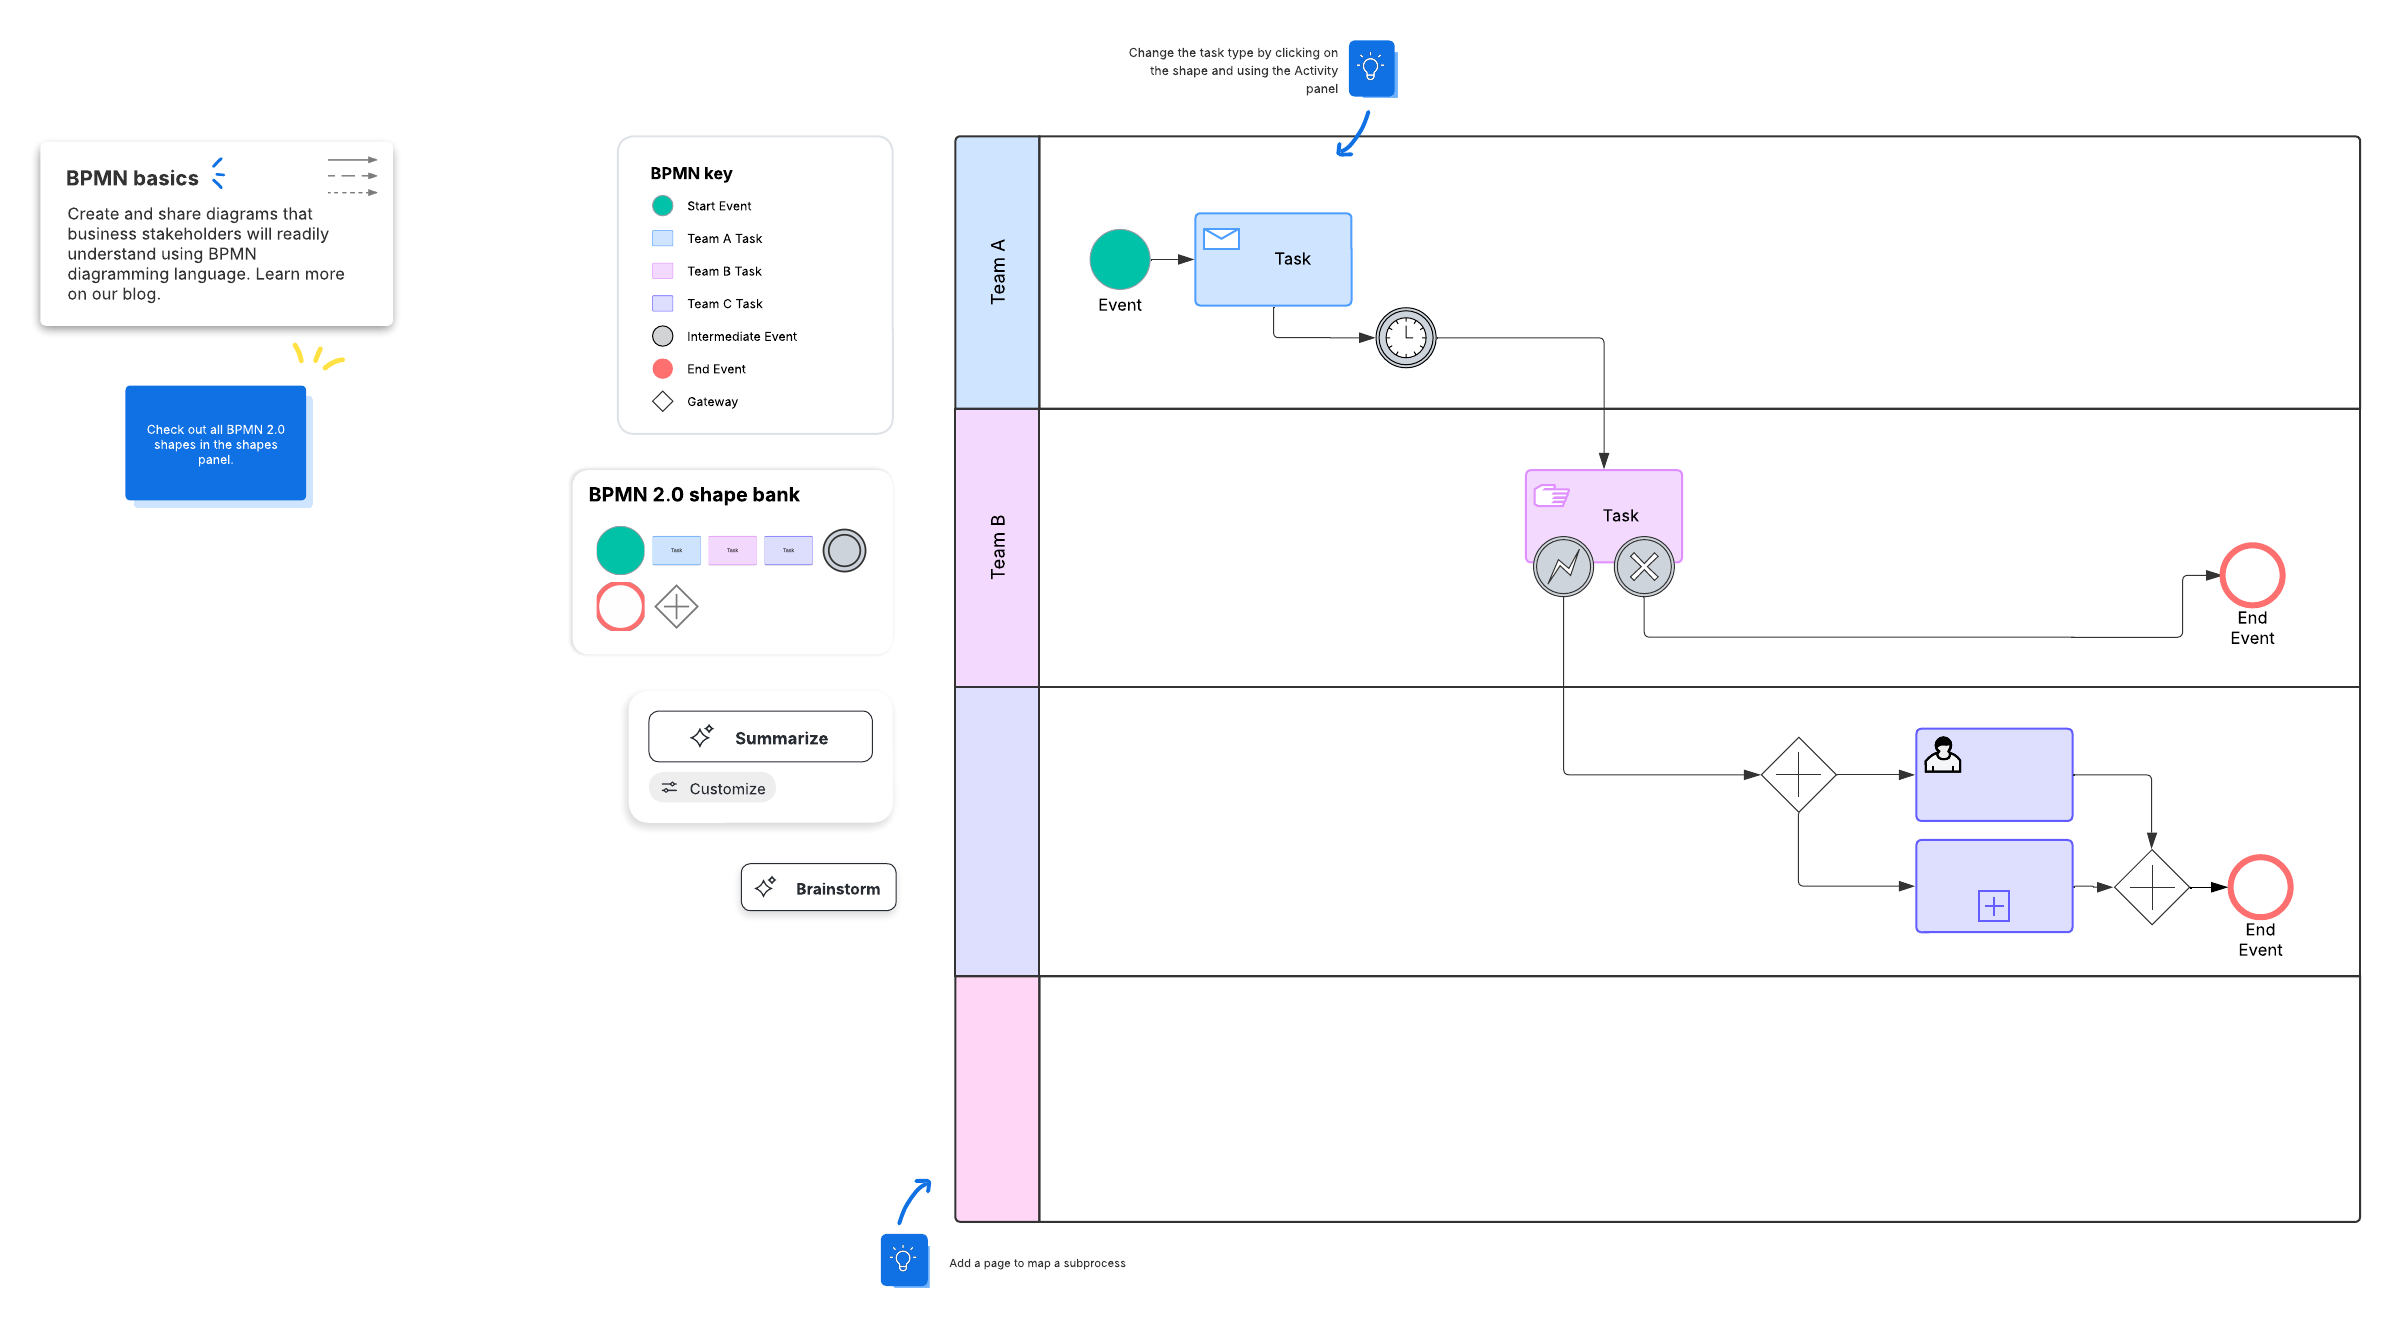2400x1327 pixels.
Task: Click the timer intermediate event clock icon
Action: tap(1405, 338)
